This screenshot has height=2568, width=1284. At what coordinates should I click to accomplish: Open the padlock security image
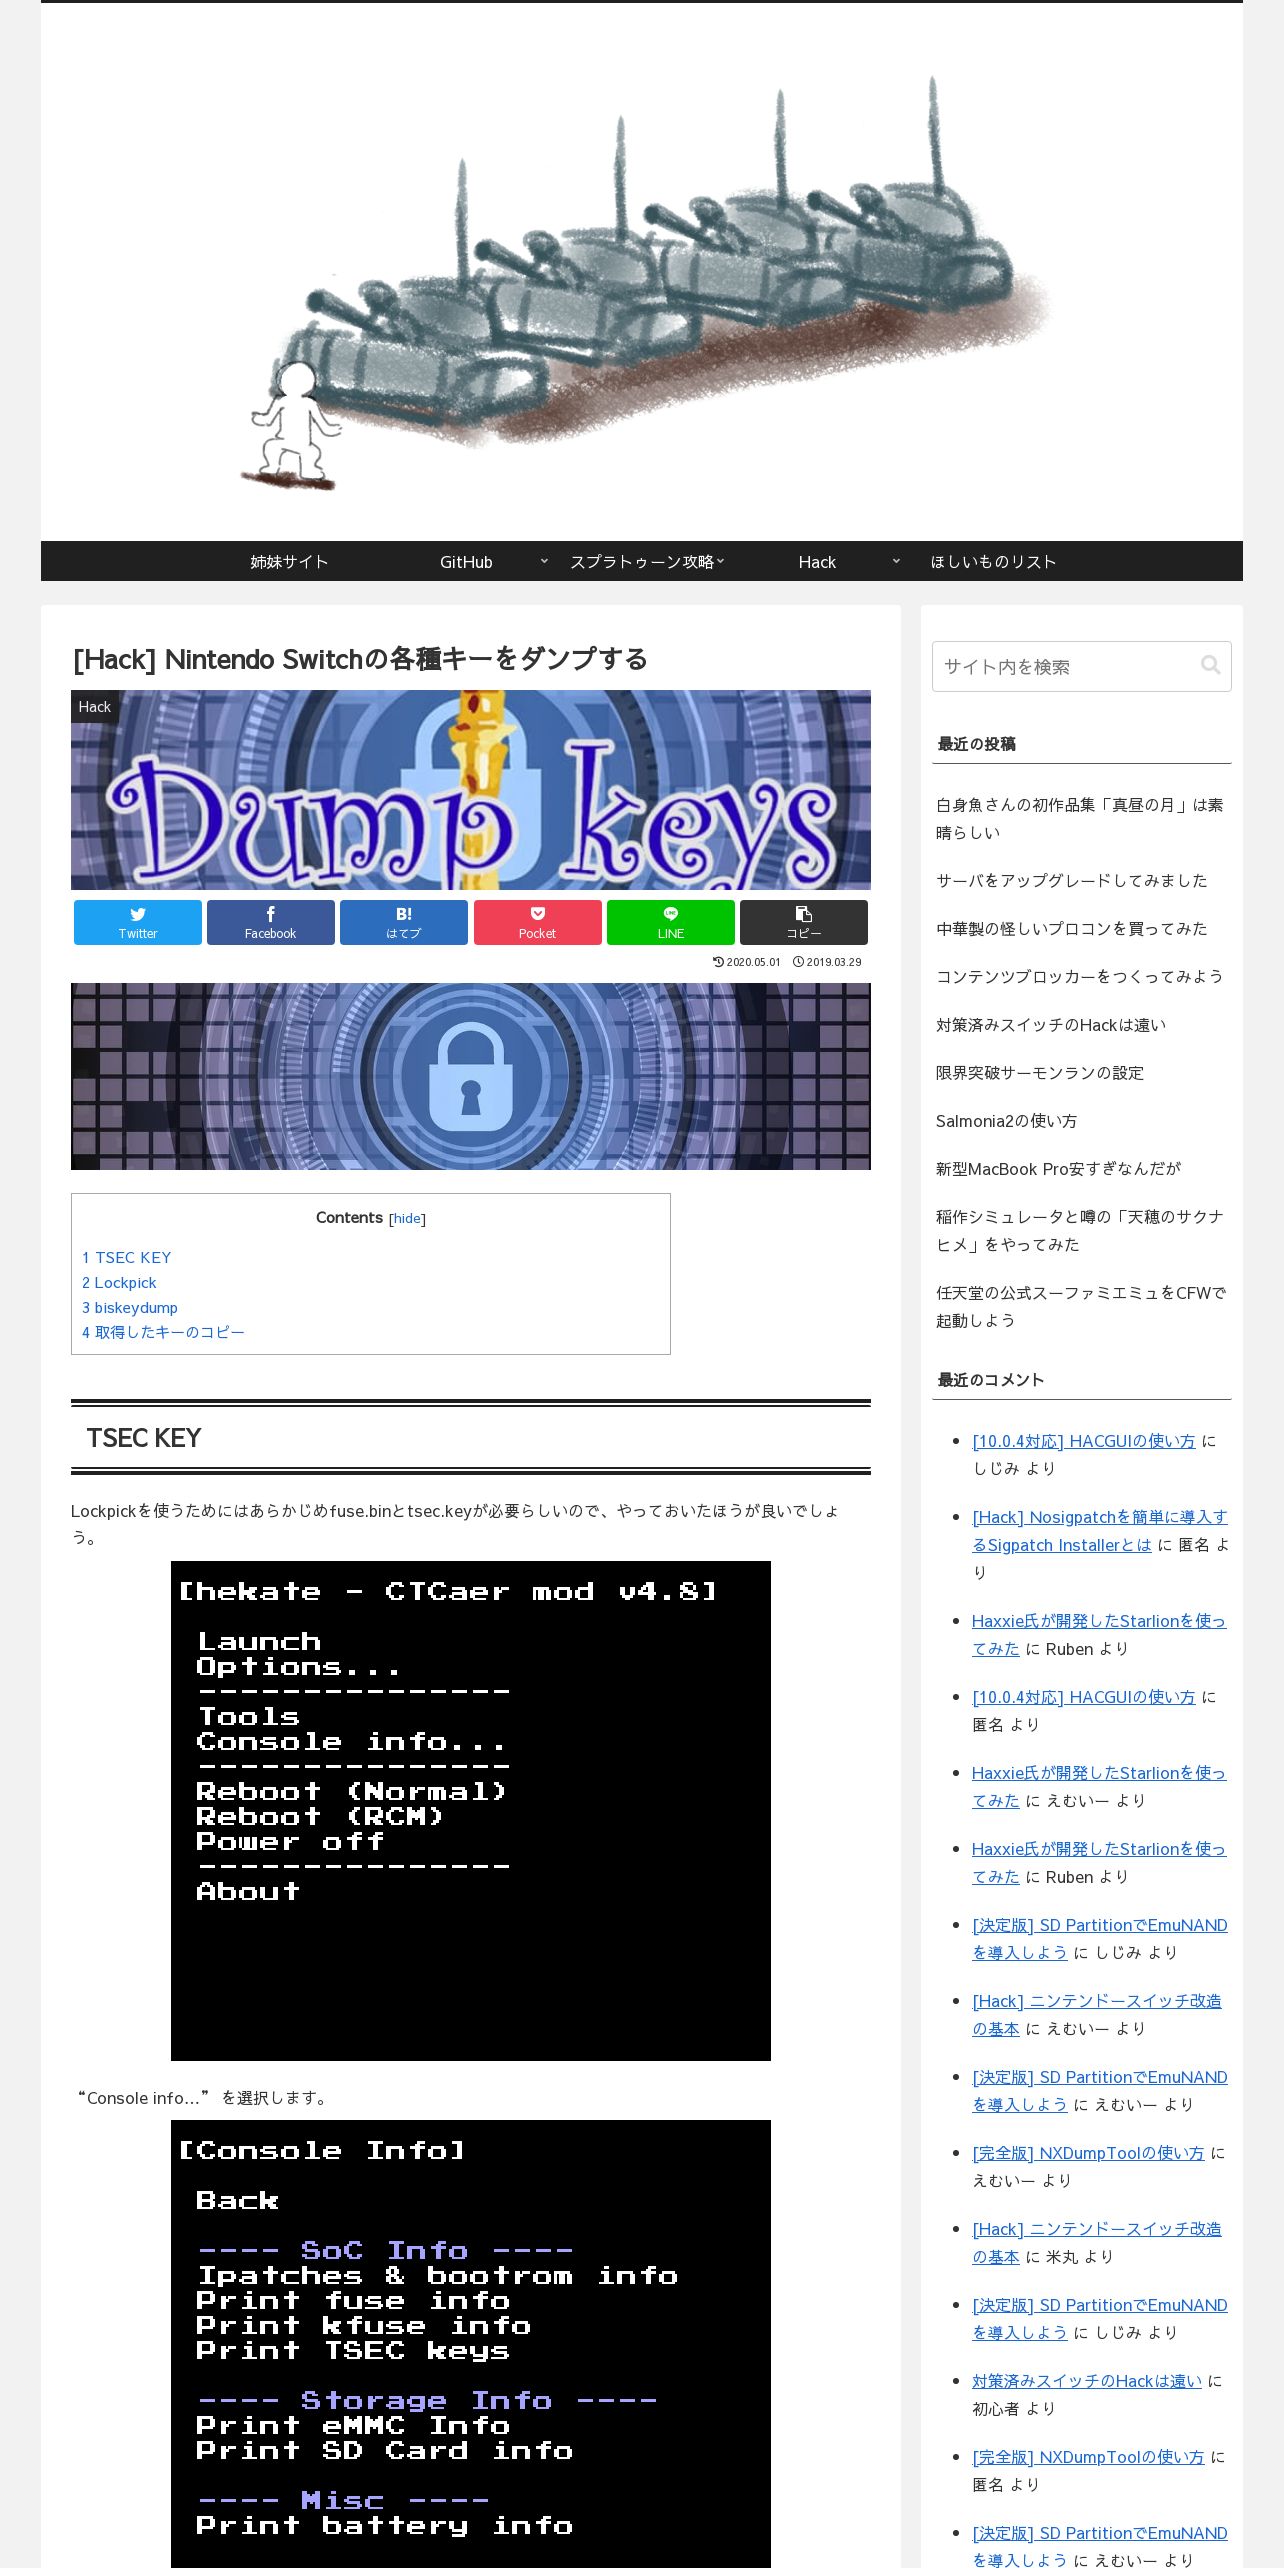[471, 1077]
